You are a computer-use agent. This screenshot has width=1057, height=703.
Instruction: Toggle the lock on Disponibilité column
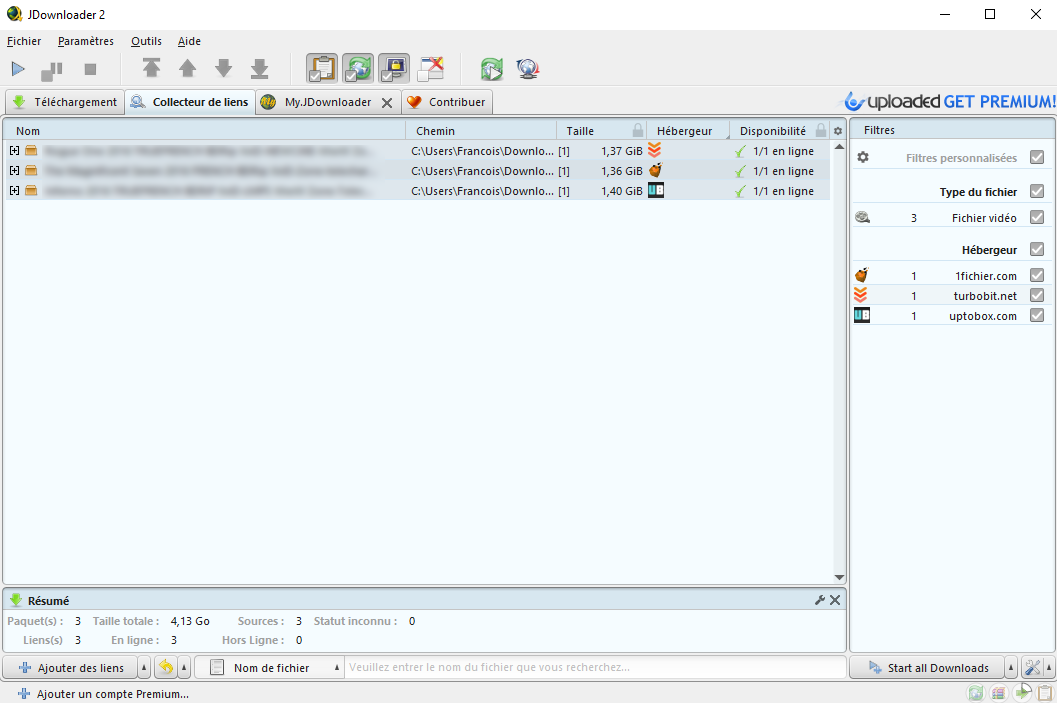click(821, 130)
